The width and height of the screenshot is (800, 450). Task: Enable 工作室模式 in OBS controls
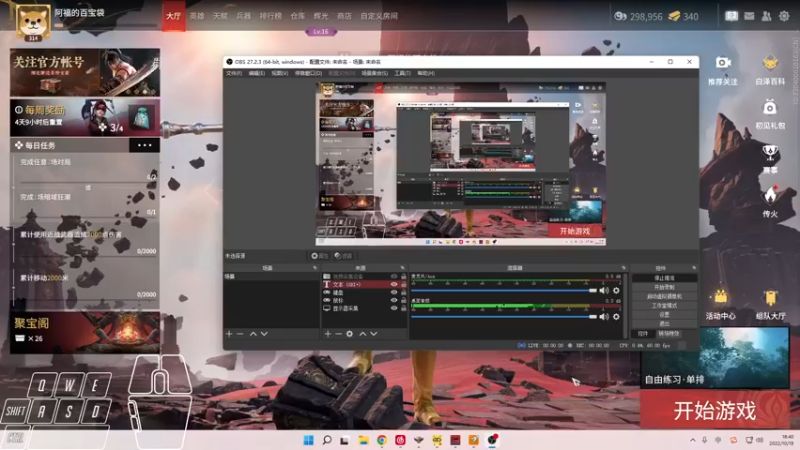664,306
